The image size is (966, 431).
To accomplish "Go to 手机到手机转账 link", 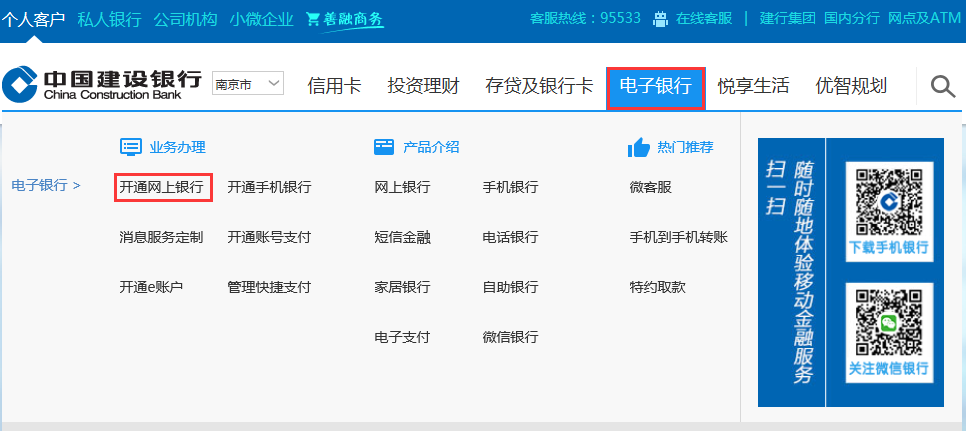I will [678, 237].
